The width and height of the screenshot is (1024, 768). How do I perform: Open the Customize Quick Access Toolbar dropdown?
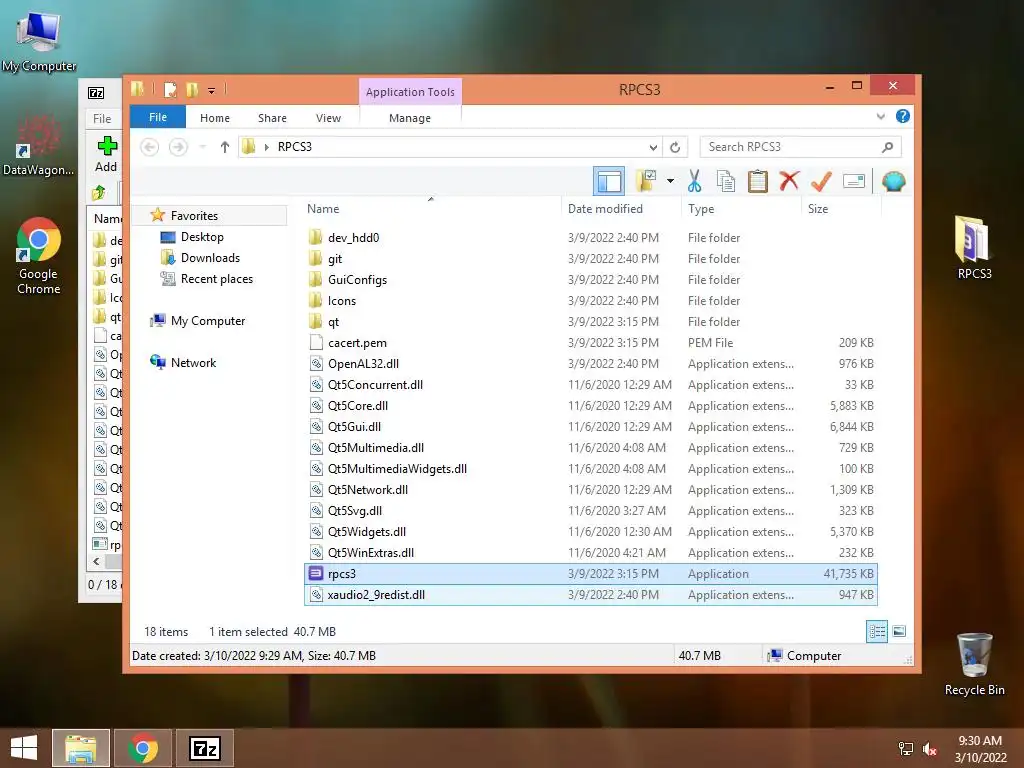tap(212, 90)
